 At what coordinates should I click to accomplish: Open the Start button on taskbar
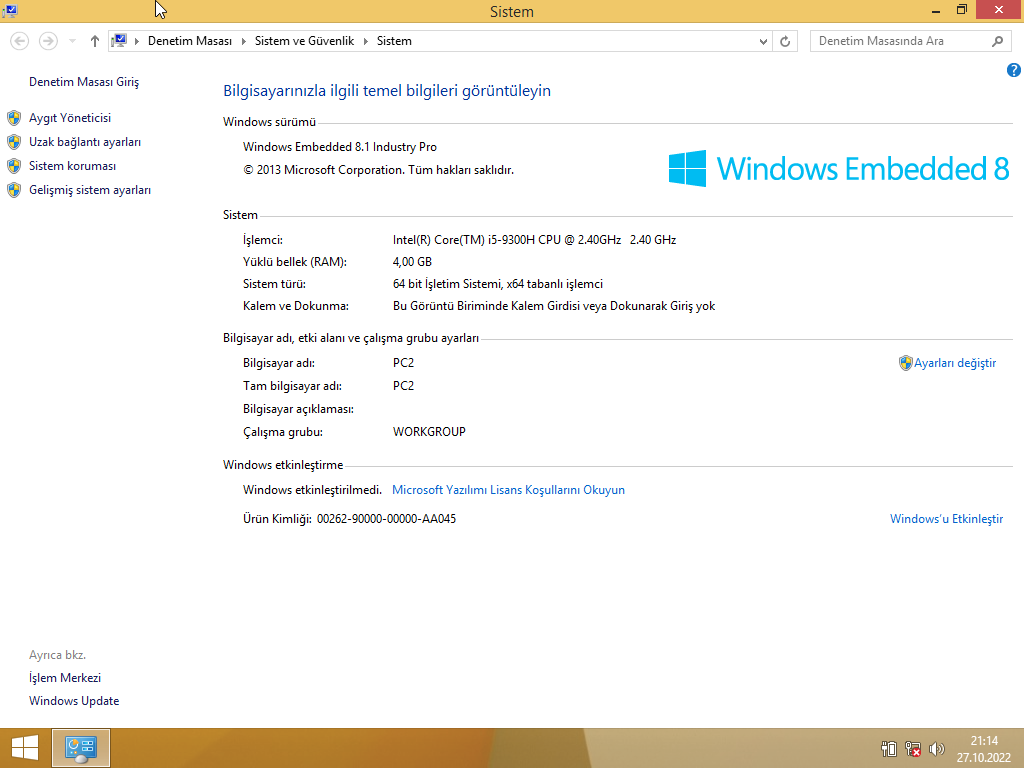point(25,748)
